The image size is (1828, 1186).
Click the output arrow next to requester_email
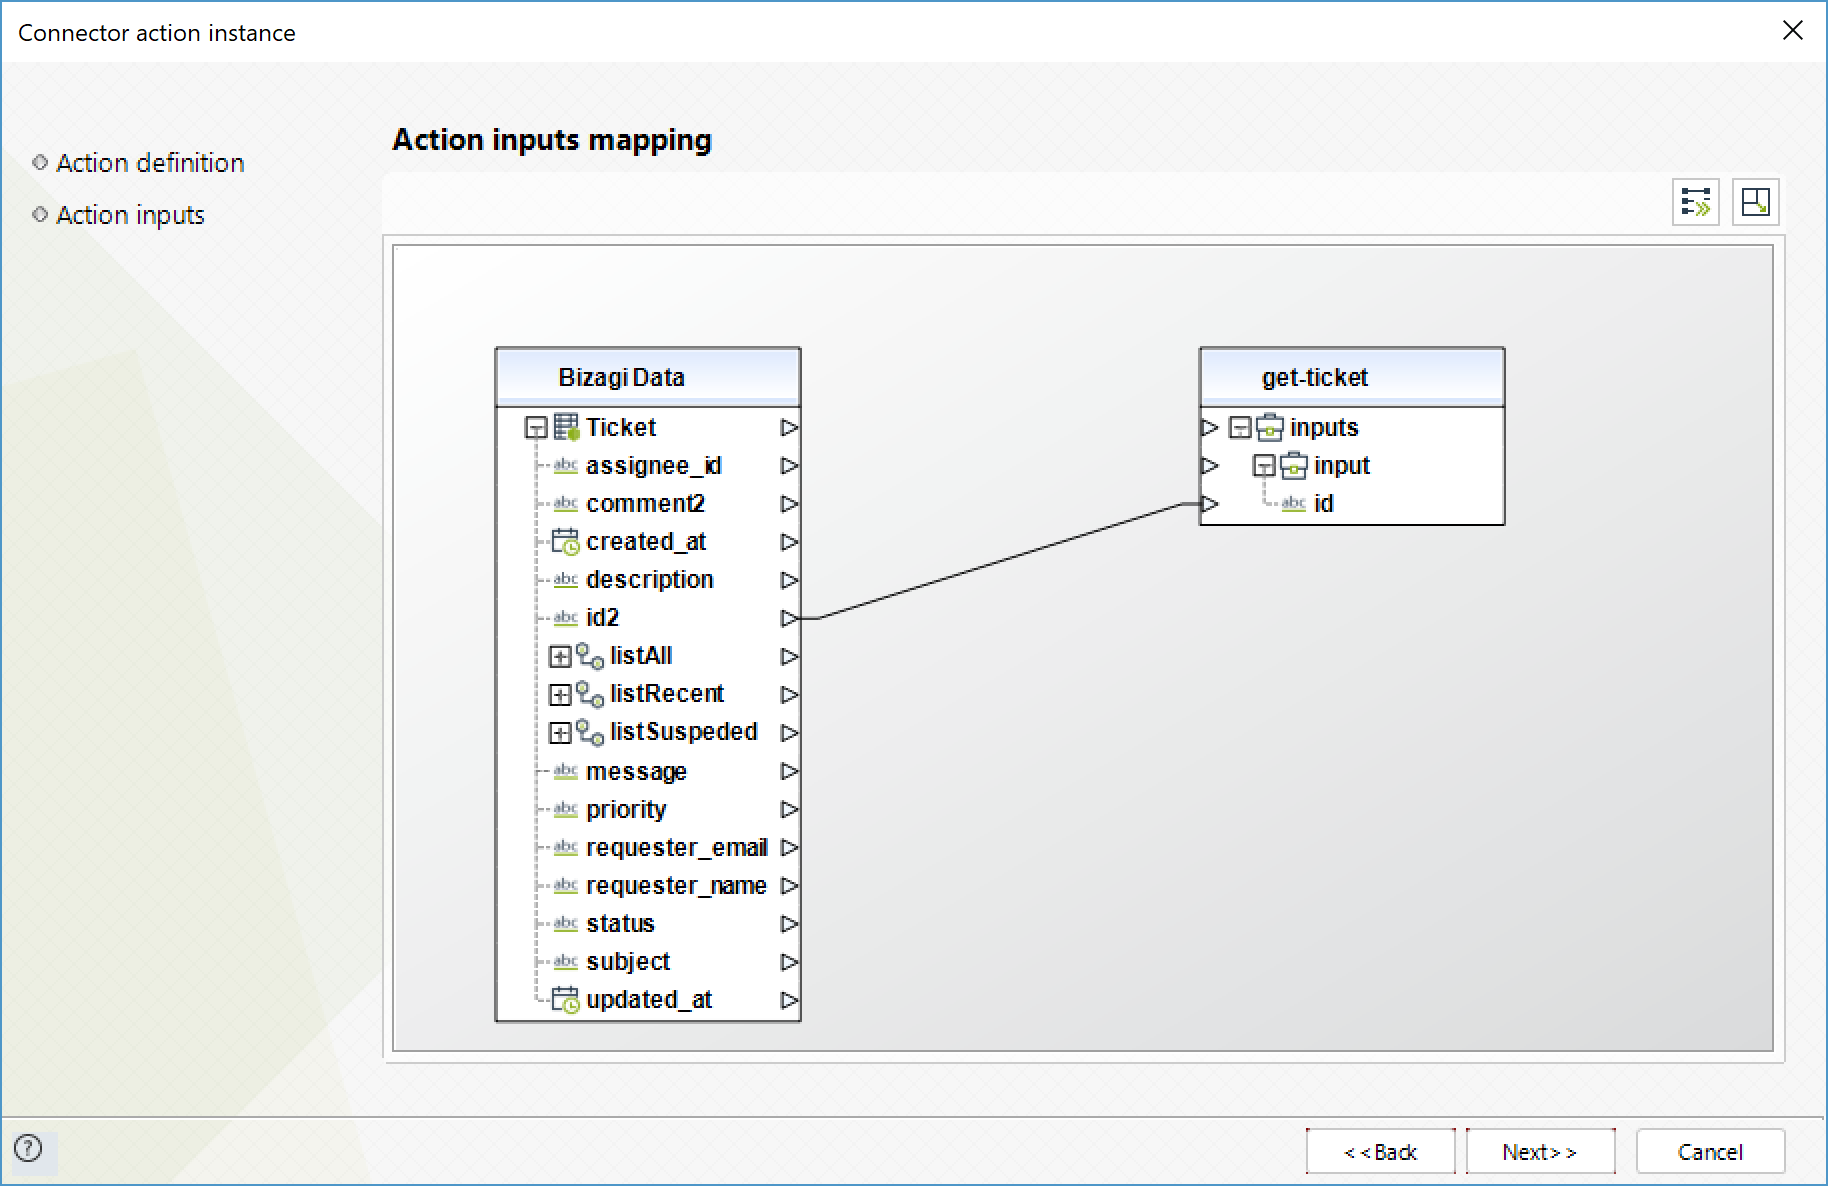[790, 847]
